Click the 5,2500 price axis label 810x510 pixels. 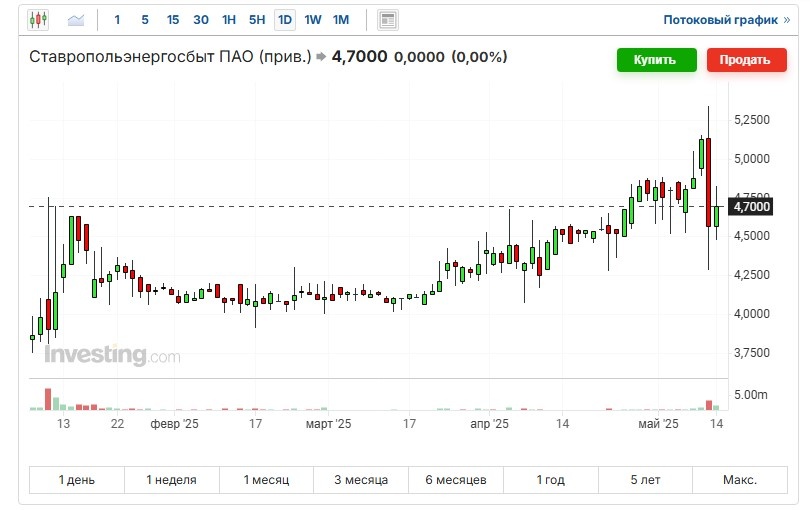[752, 120]
